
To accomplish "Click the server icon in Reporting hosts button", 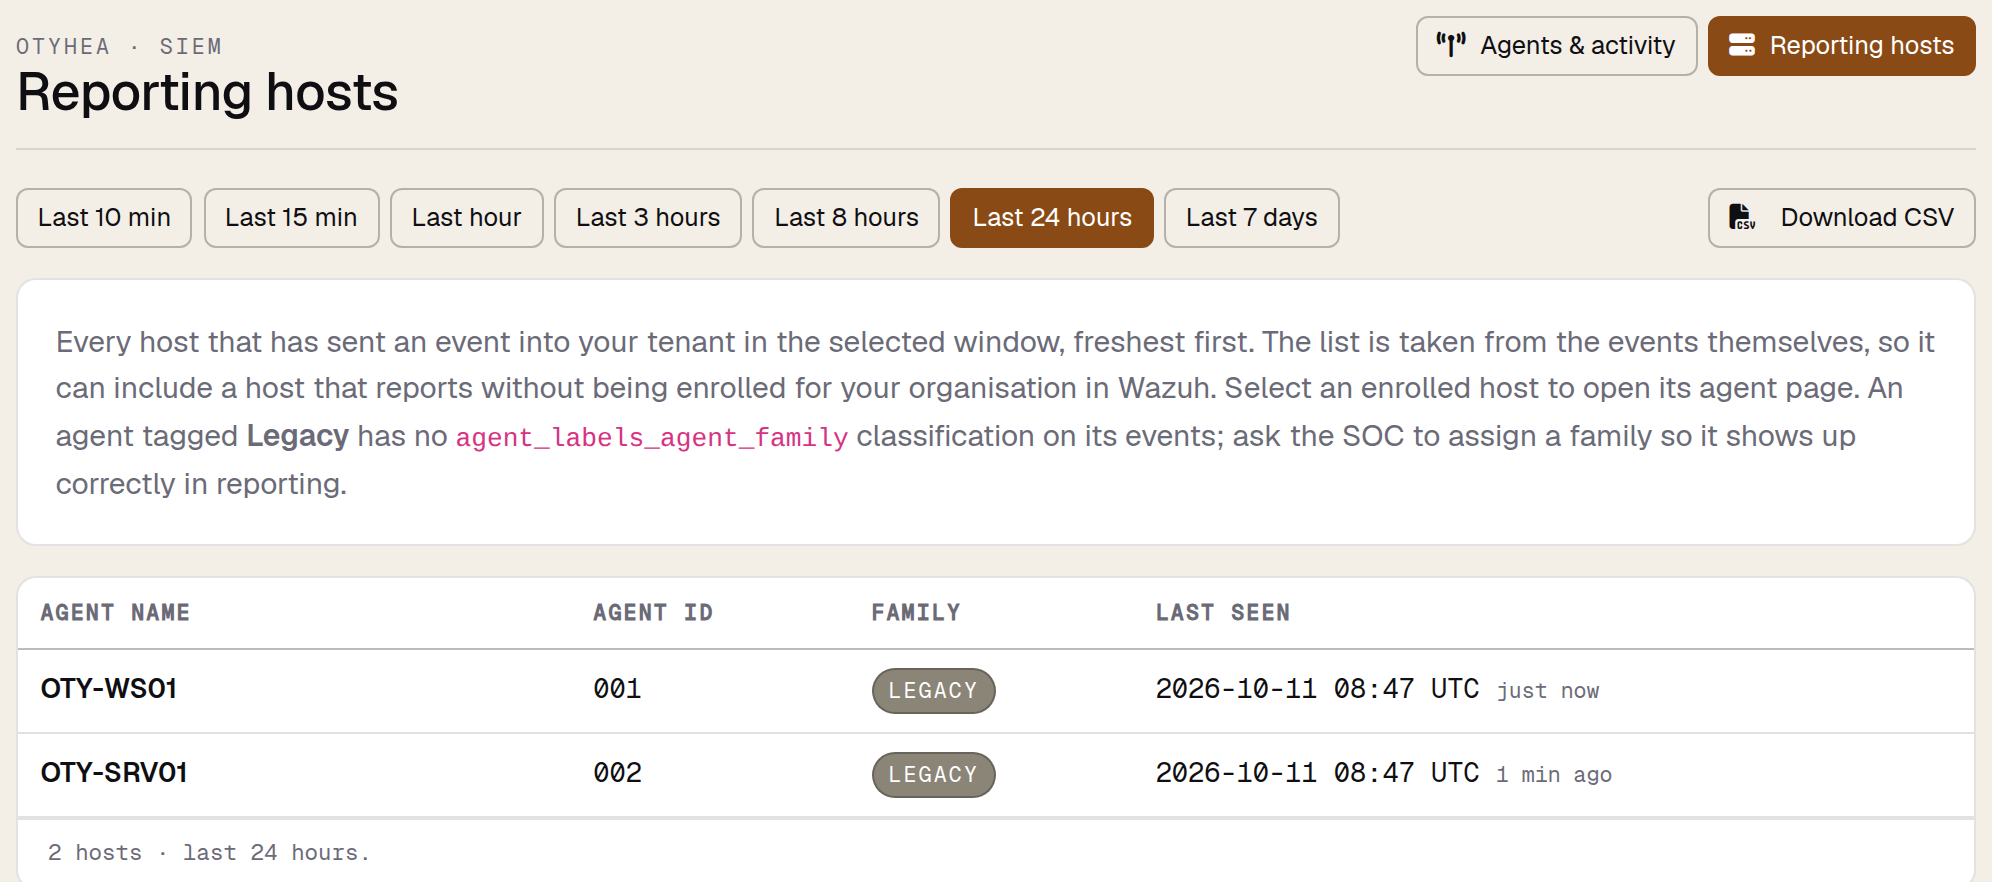I will (1742, 45).
